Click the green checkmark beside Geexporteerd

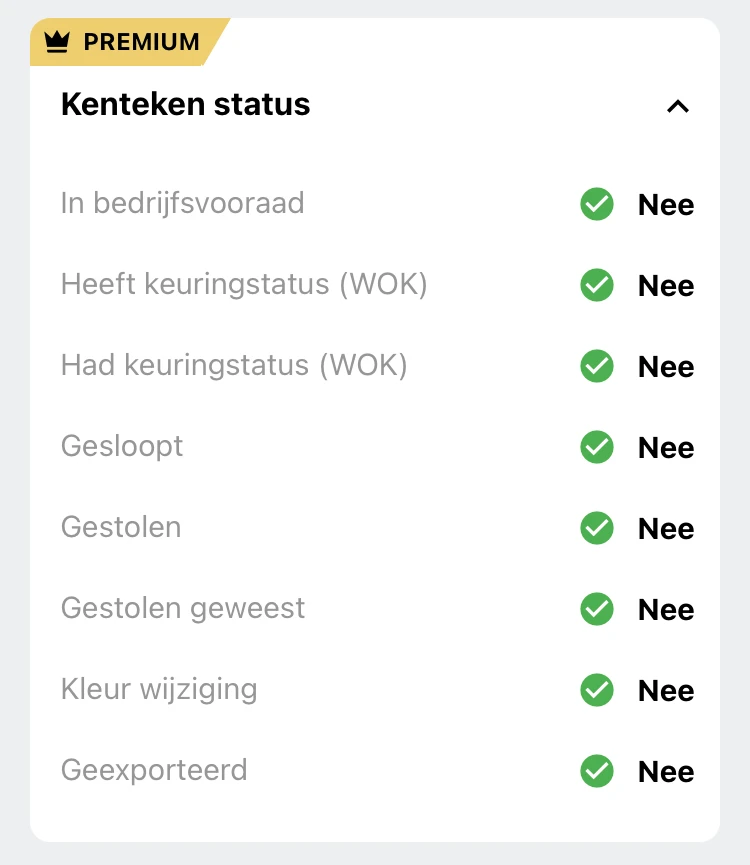(597, 772)
